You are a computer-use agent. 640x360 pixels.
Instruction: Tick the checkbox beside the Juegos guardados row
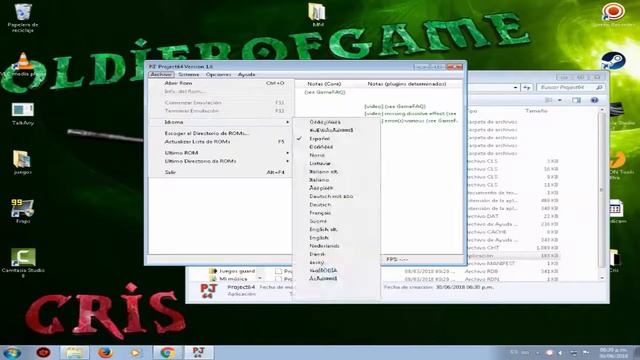[278, 271]
